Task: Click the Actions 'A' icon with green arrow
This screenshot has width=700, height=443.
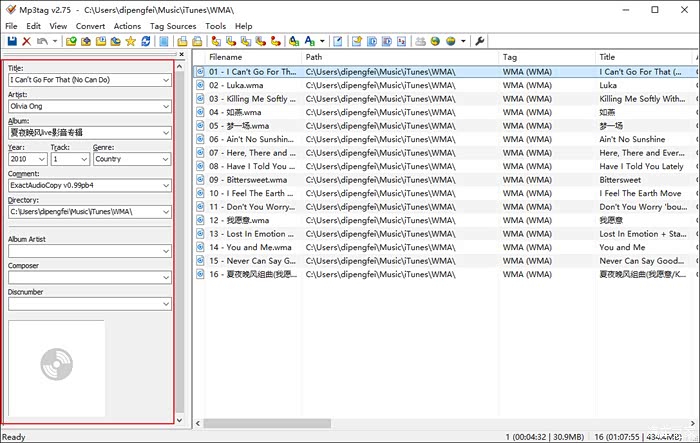Action: point(309,41)
